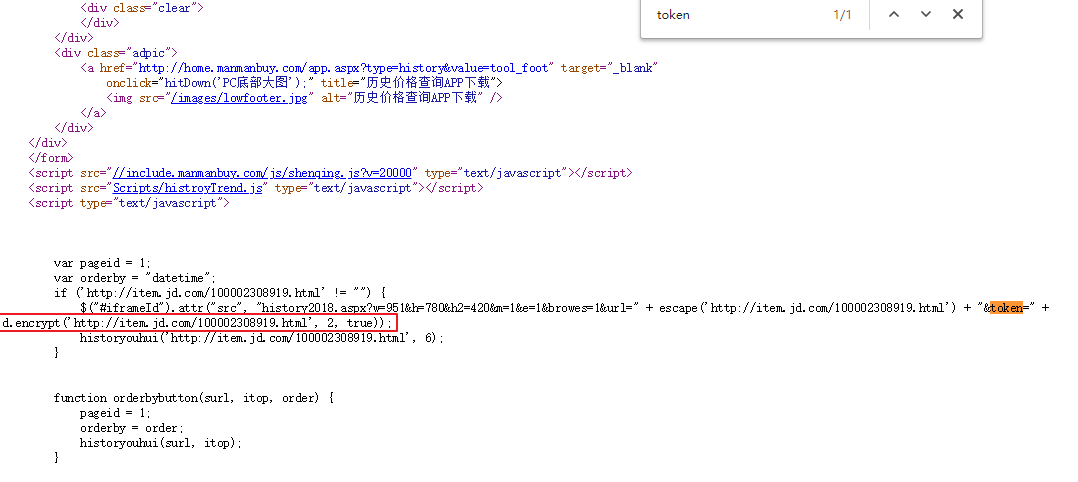Close the find bar
1078x482 pixels.
tap(958, 14)
